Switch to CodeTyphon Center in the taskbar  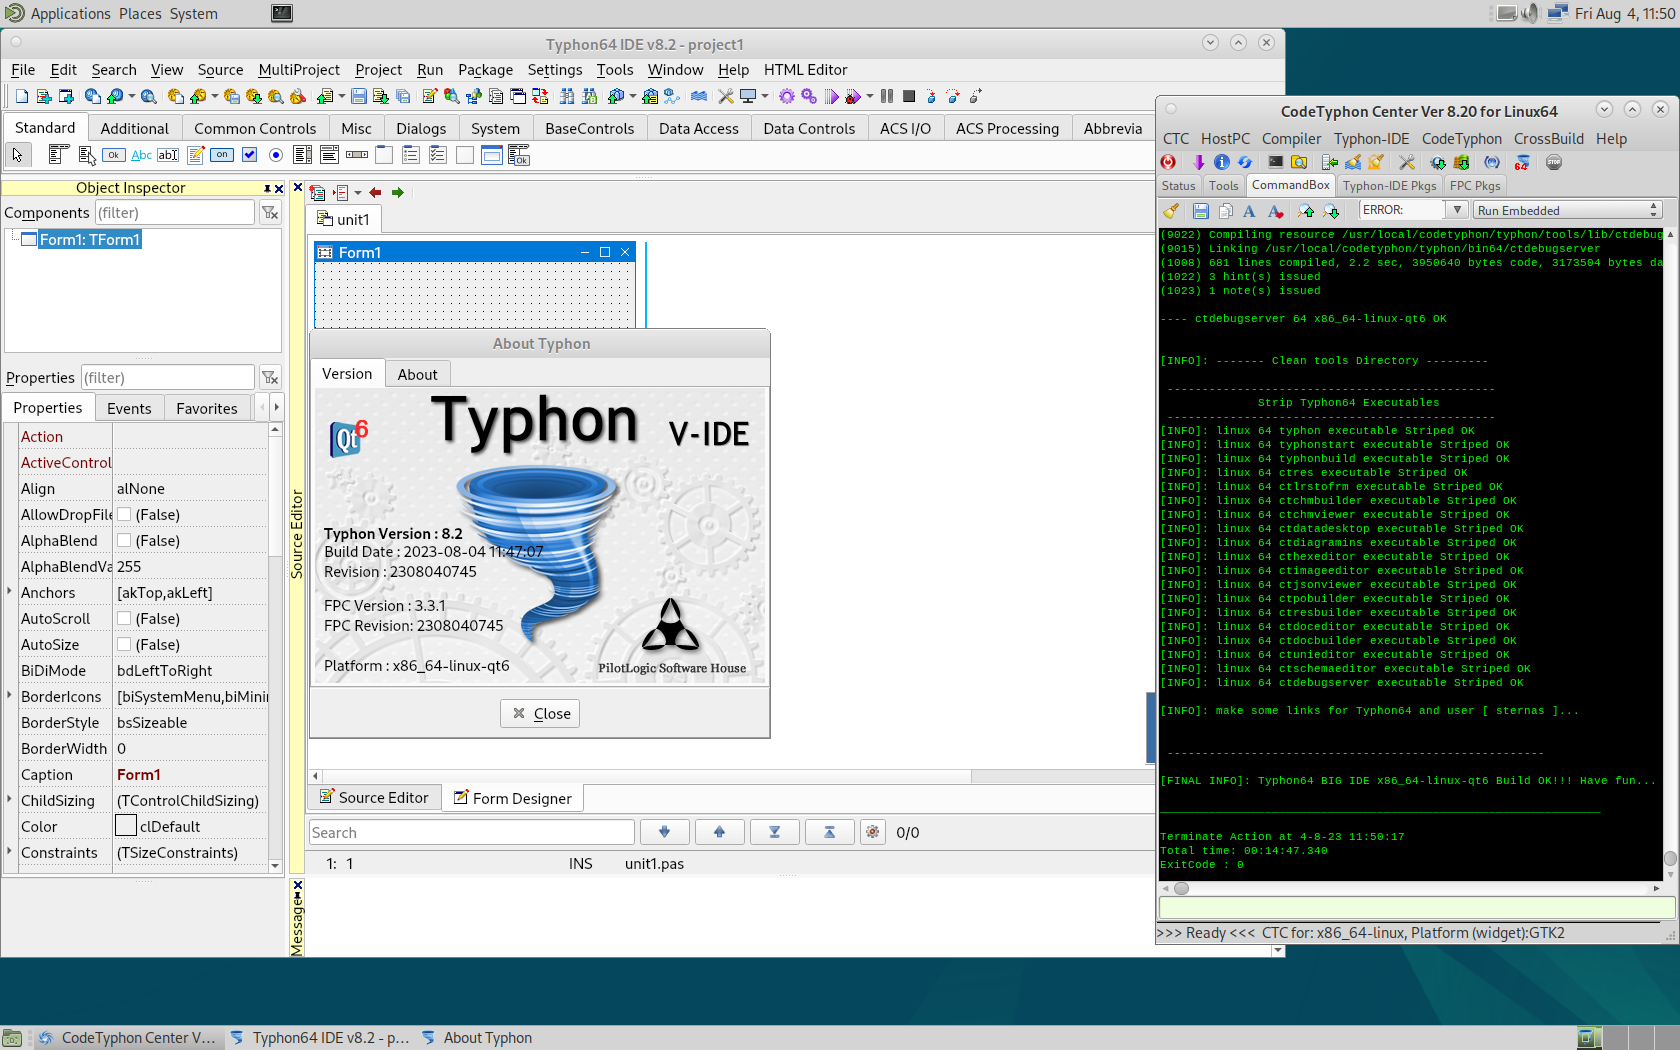[x=126, y=1038]
